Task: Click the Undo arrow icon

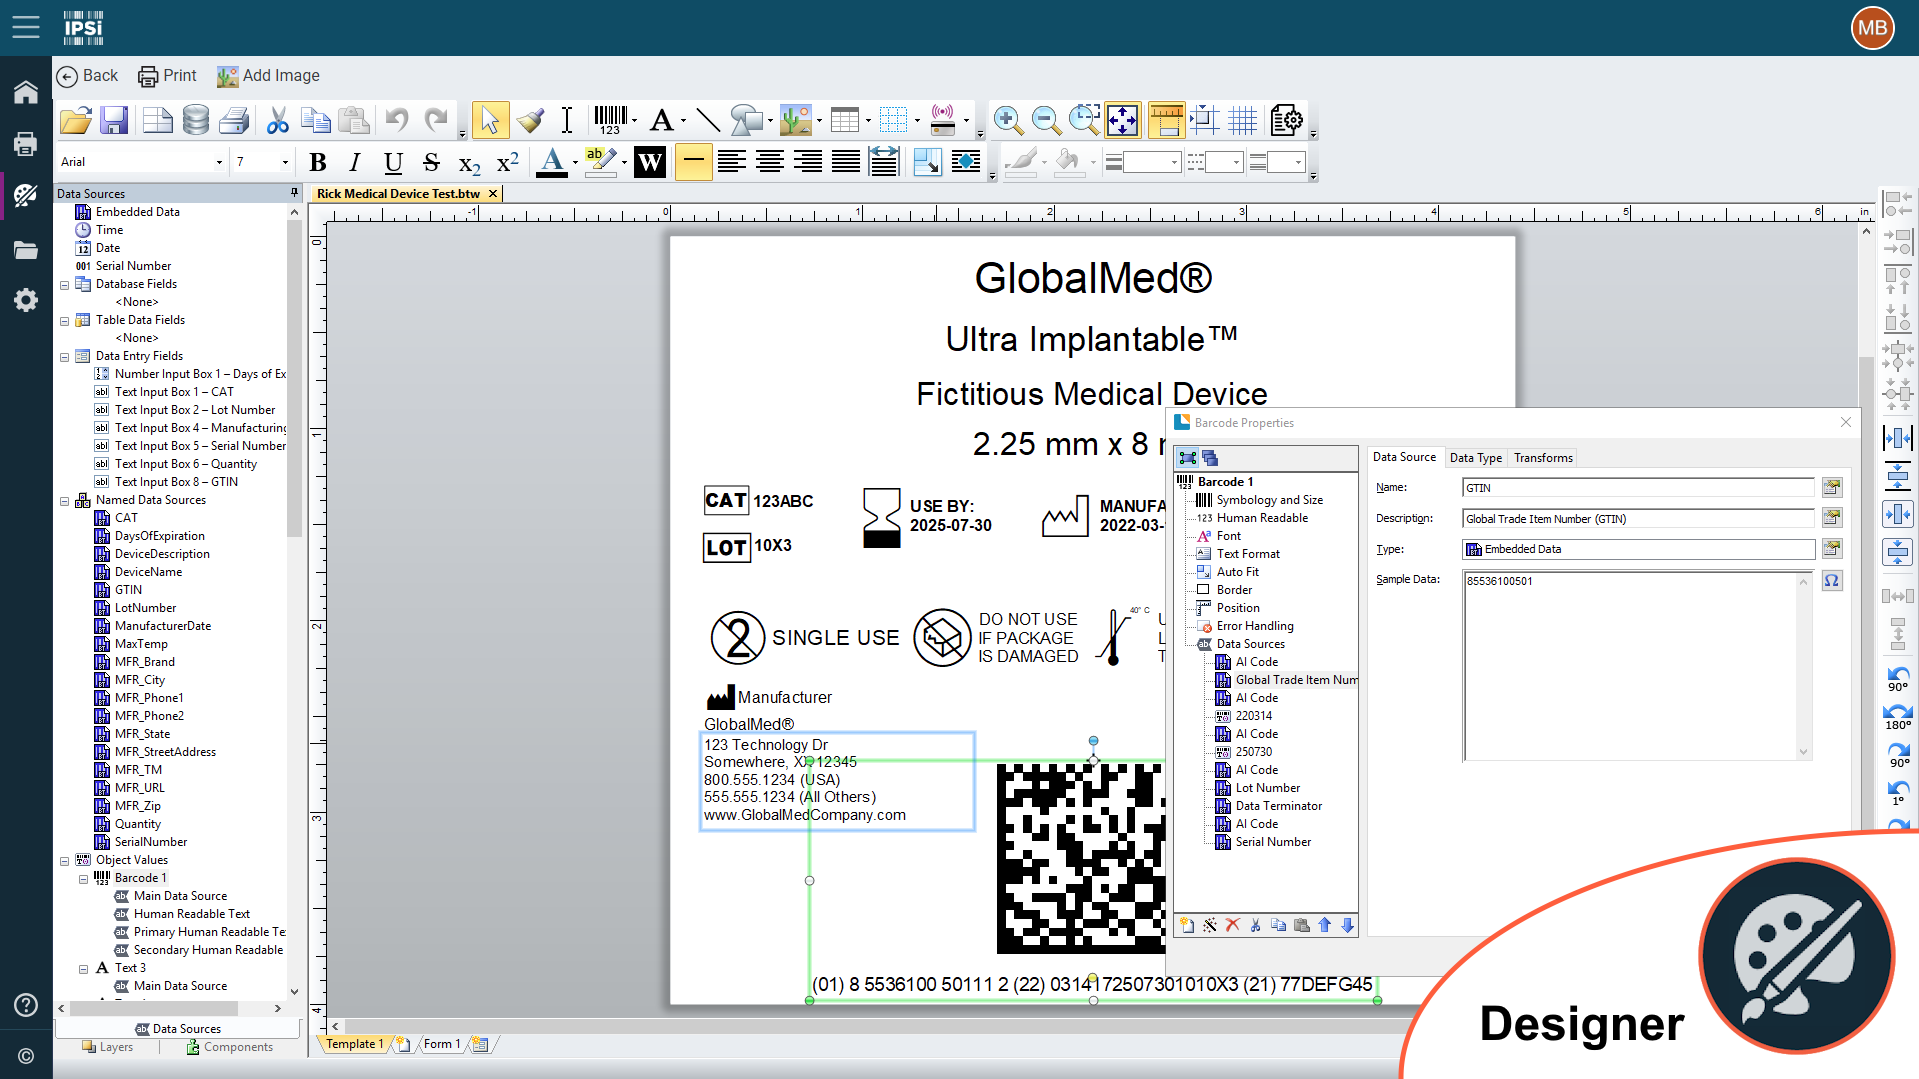Action: 397,121
